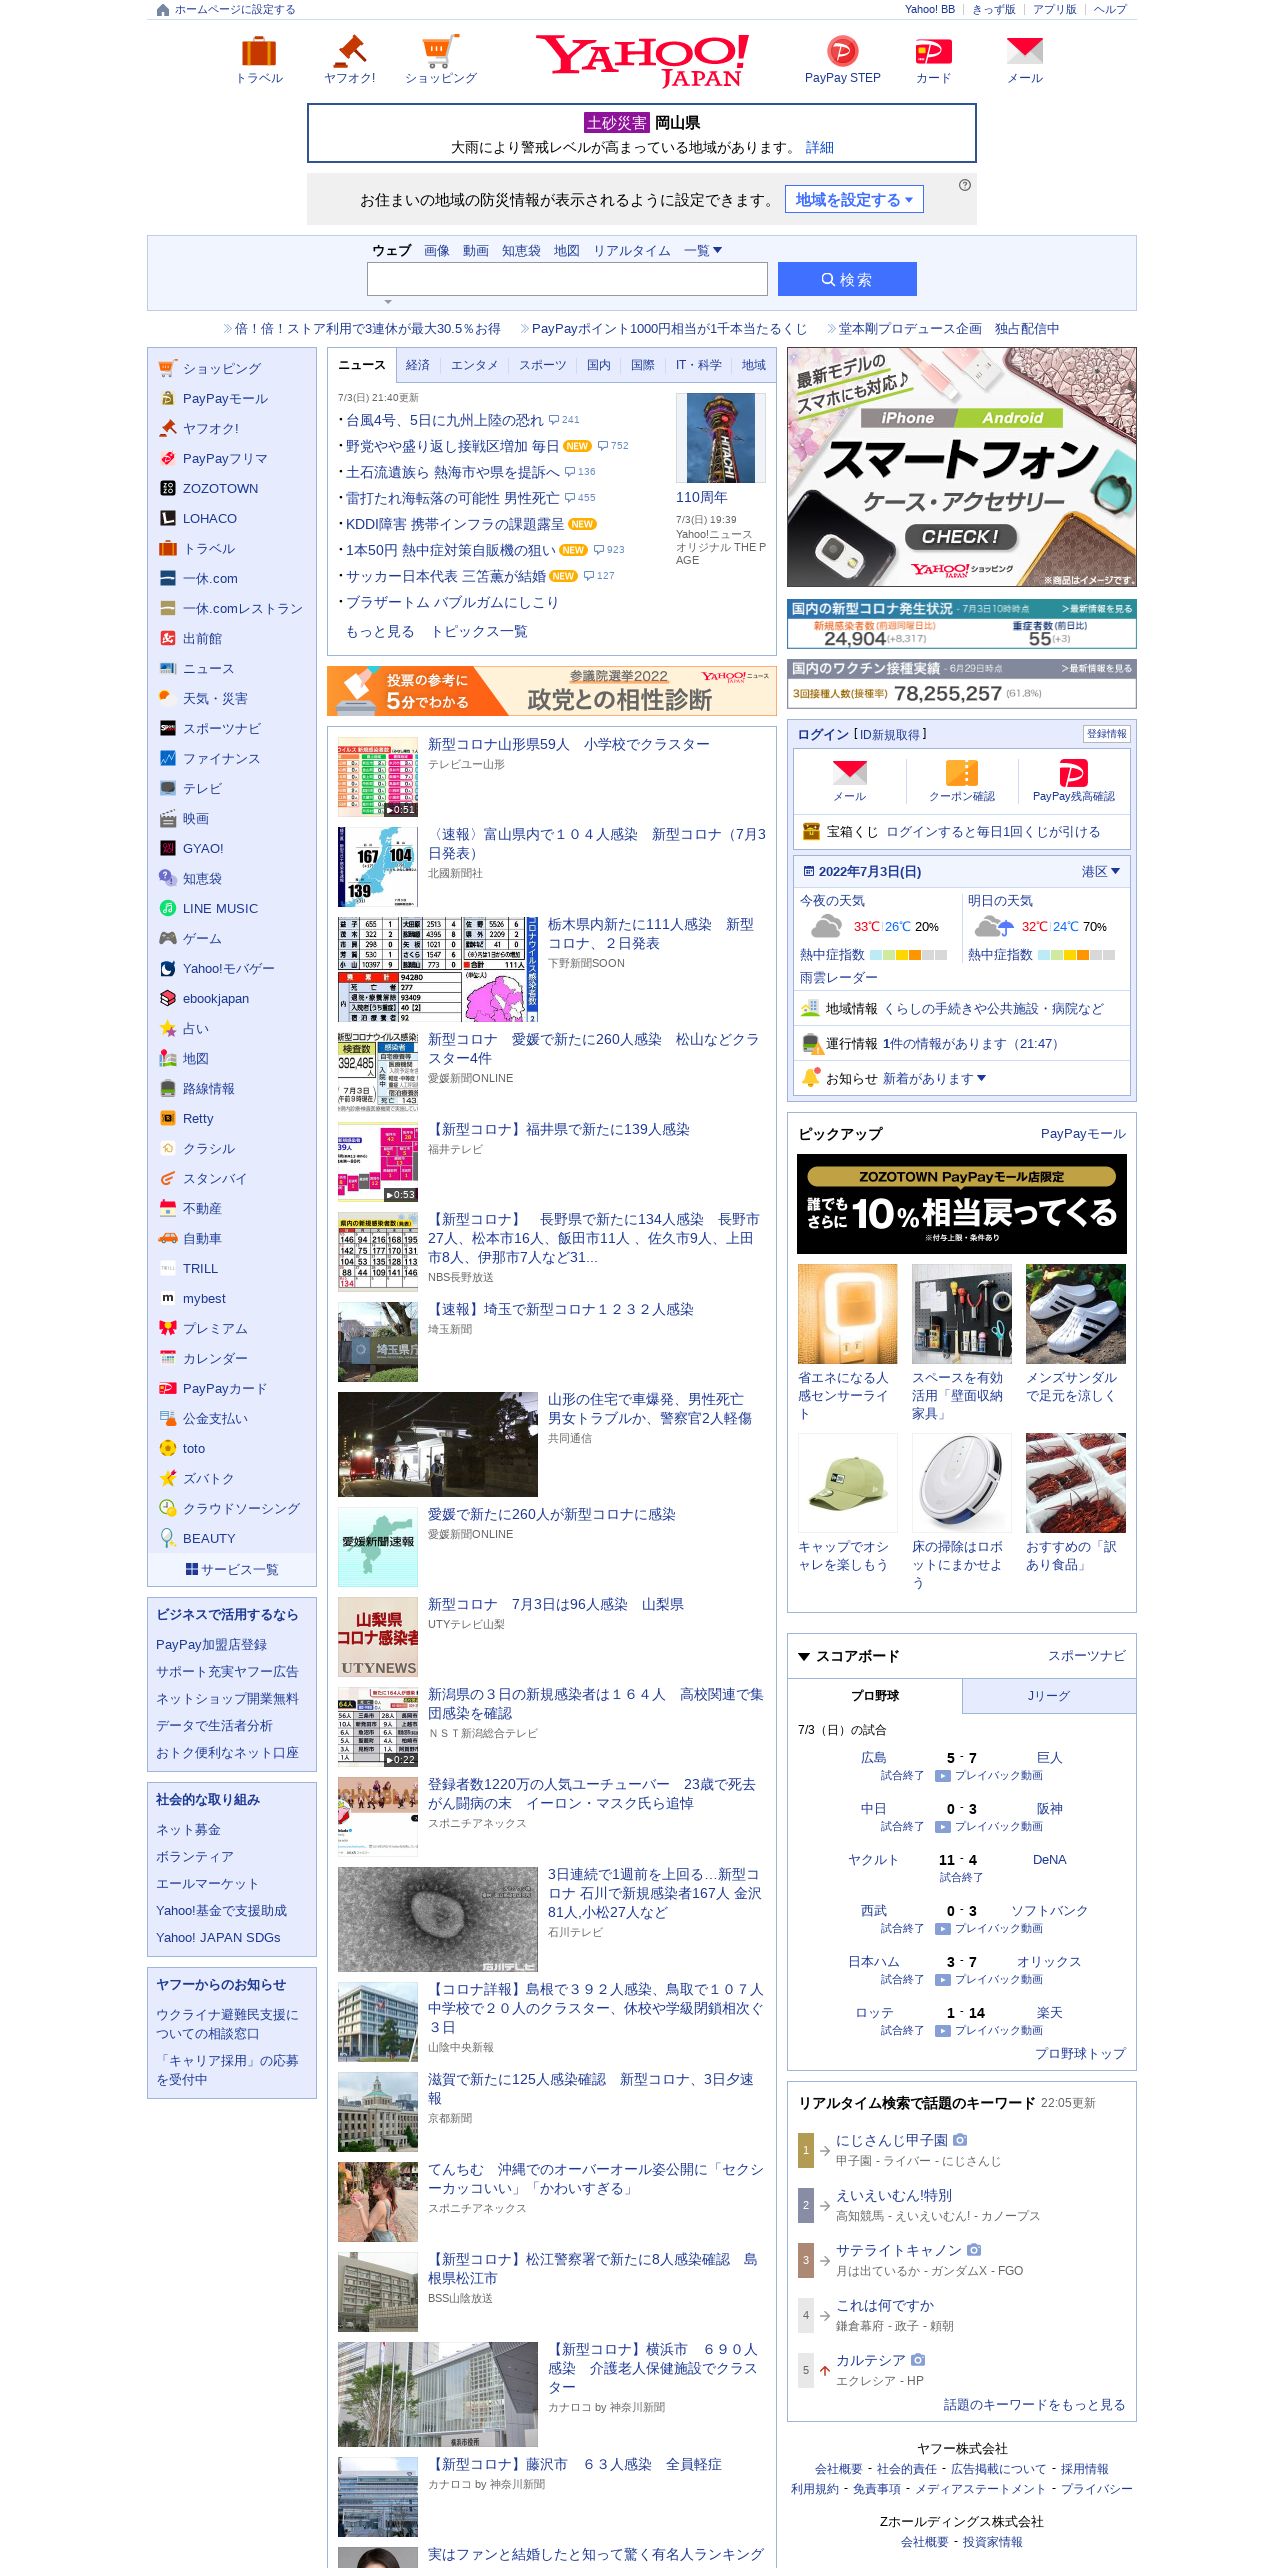Expand the search suggestion arrow below the input
The width and height of the screenshot is (1284, 2568).
(x=388, y=302)
